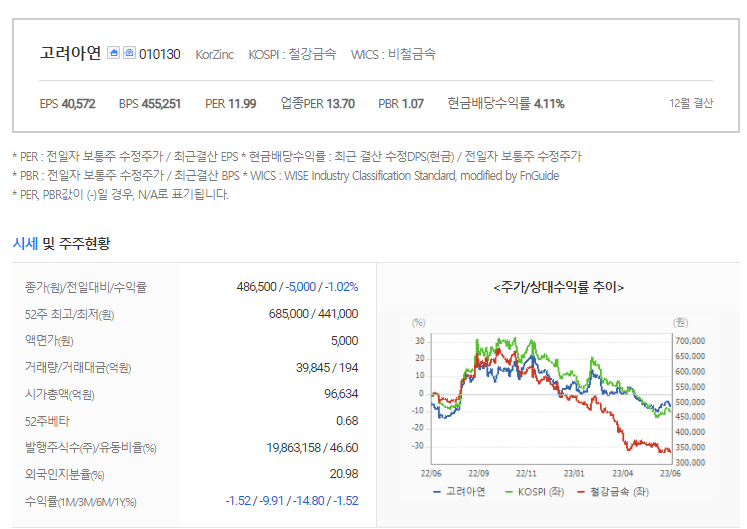Click 52주베타 value 0.68
The image size is (747, 529).
(347, 421)
